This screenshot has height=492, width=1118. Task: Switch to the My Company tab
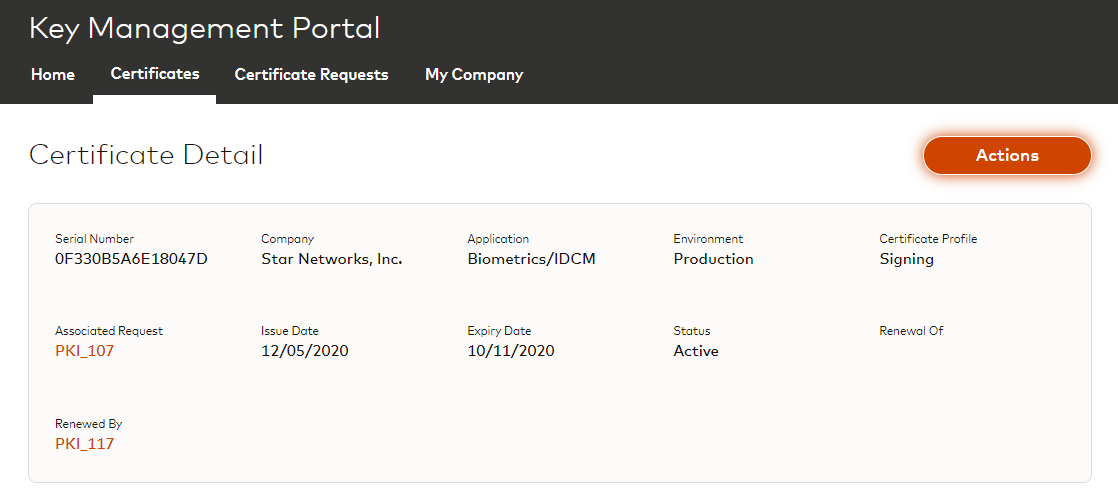[x=474, y=75]
